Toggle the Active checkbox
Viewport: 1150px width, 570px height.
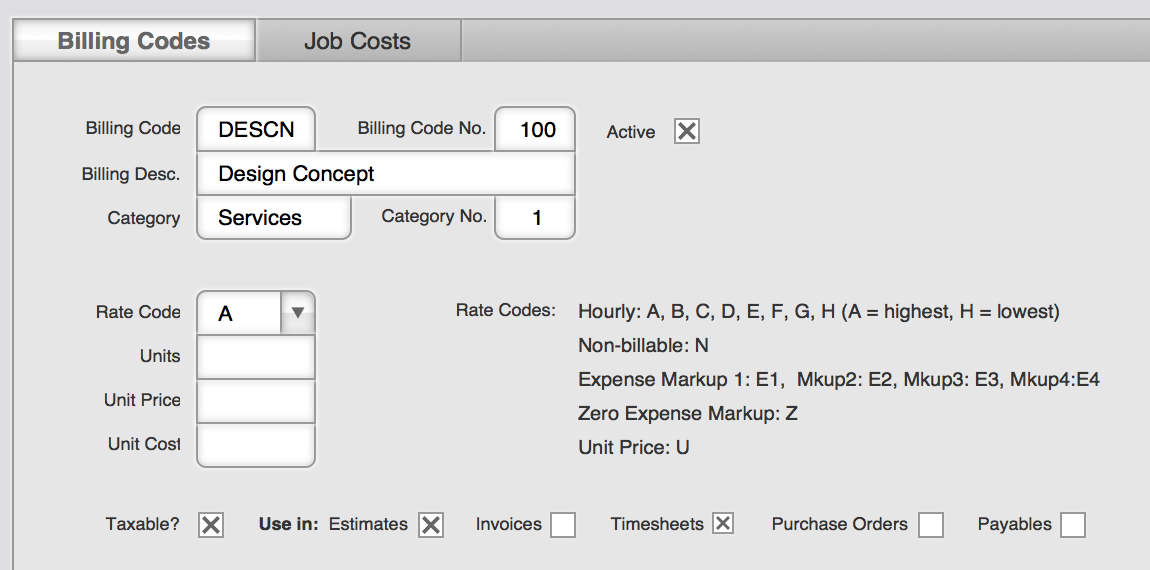[686, 131]
